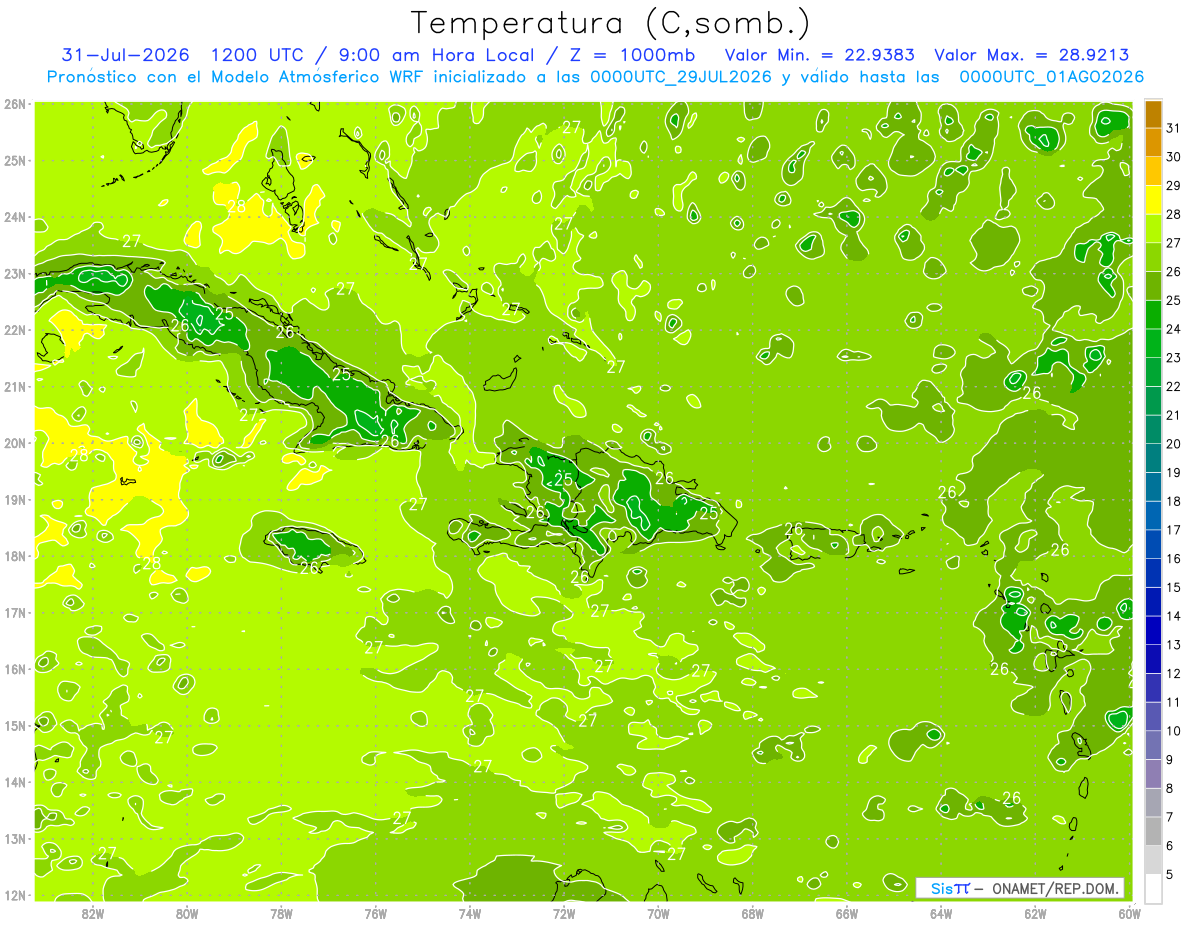Click the "66W" longitude axis label

tap(847, 913)
